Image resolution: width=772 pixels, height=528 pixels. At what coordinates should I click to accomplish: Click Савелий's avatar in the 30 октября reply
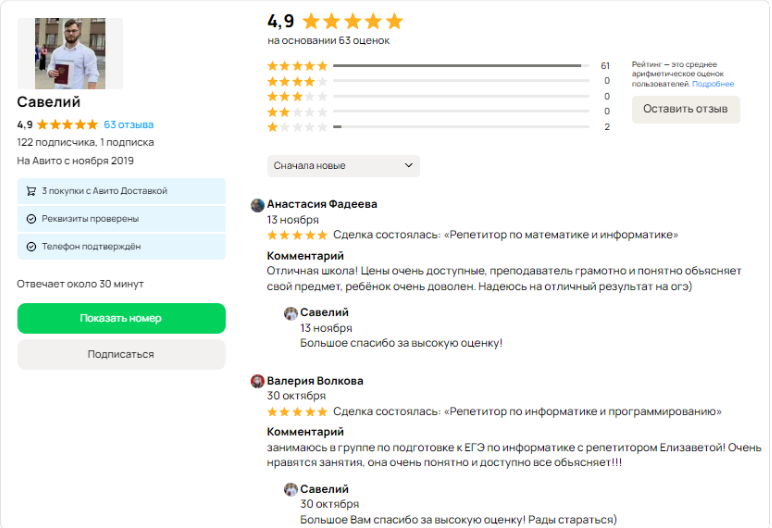coord(291,489)
